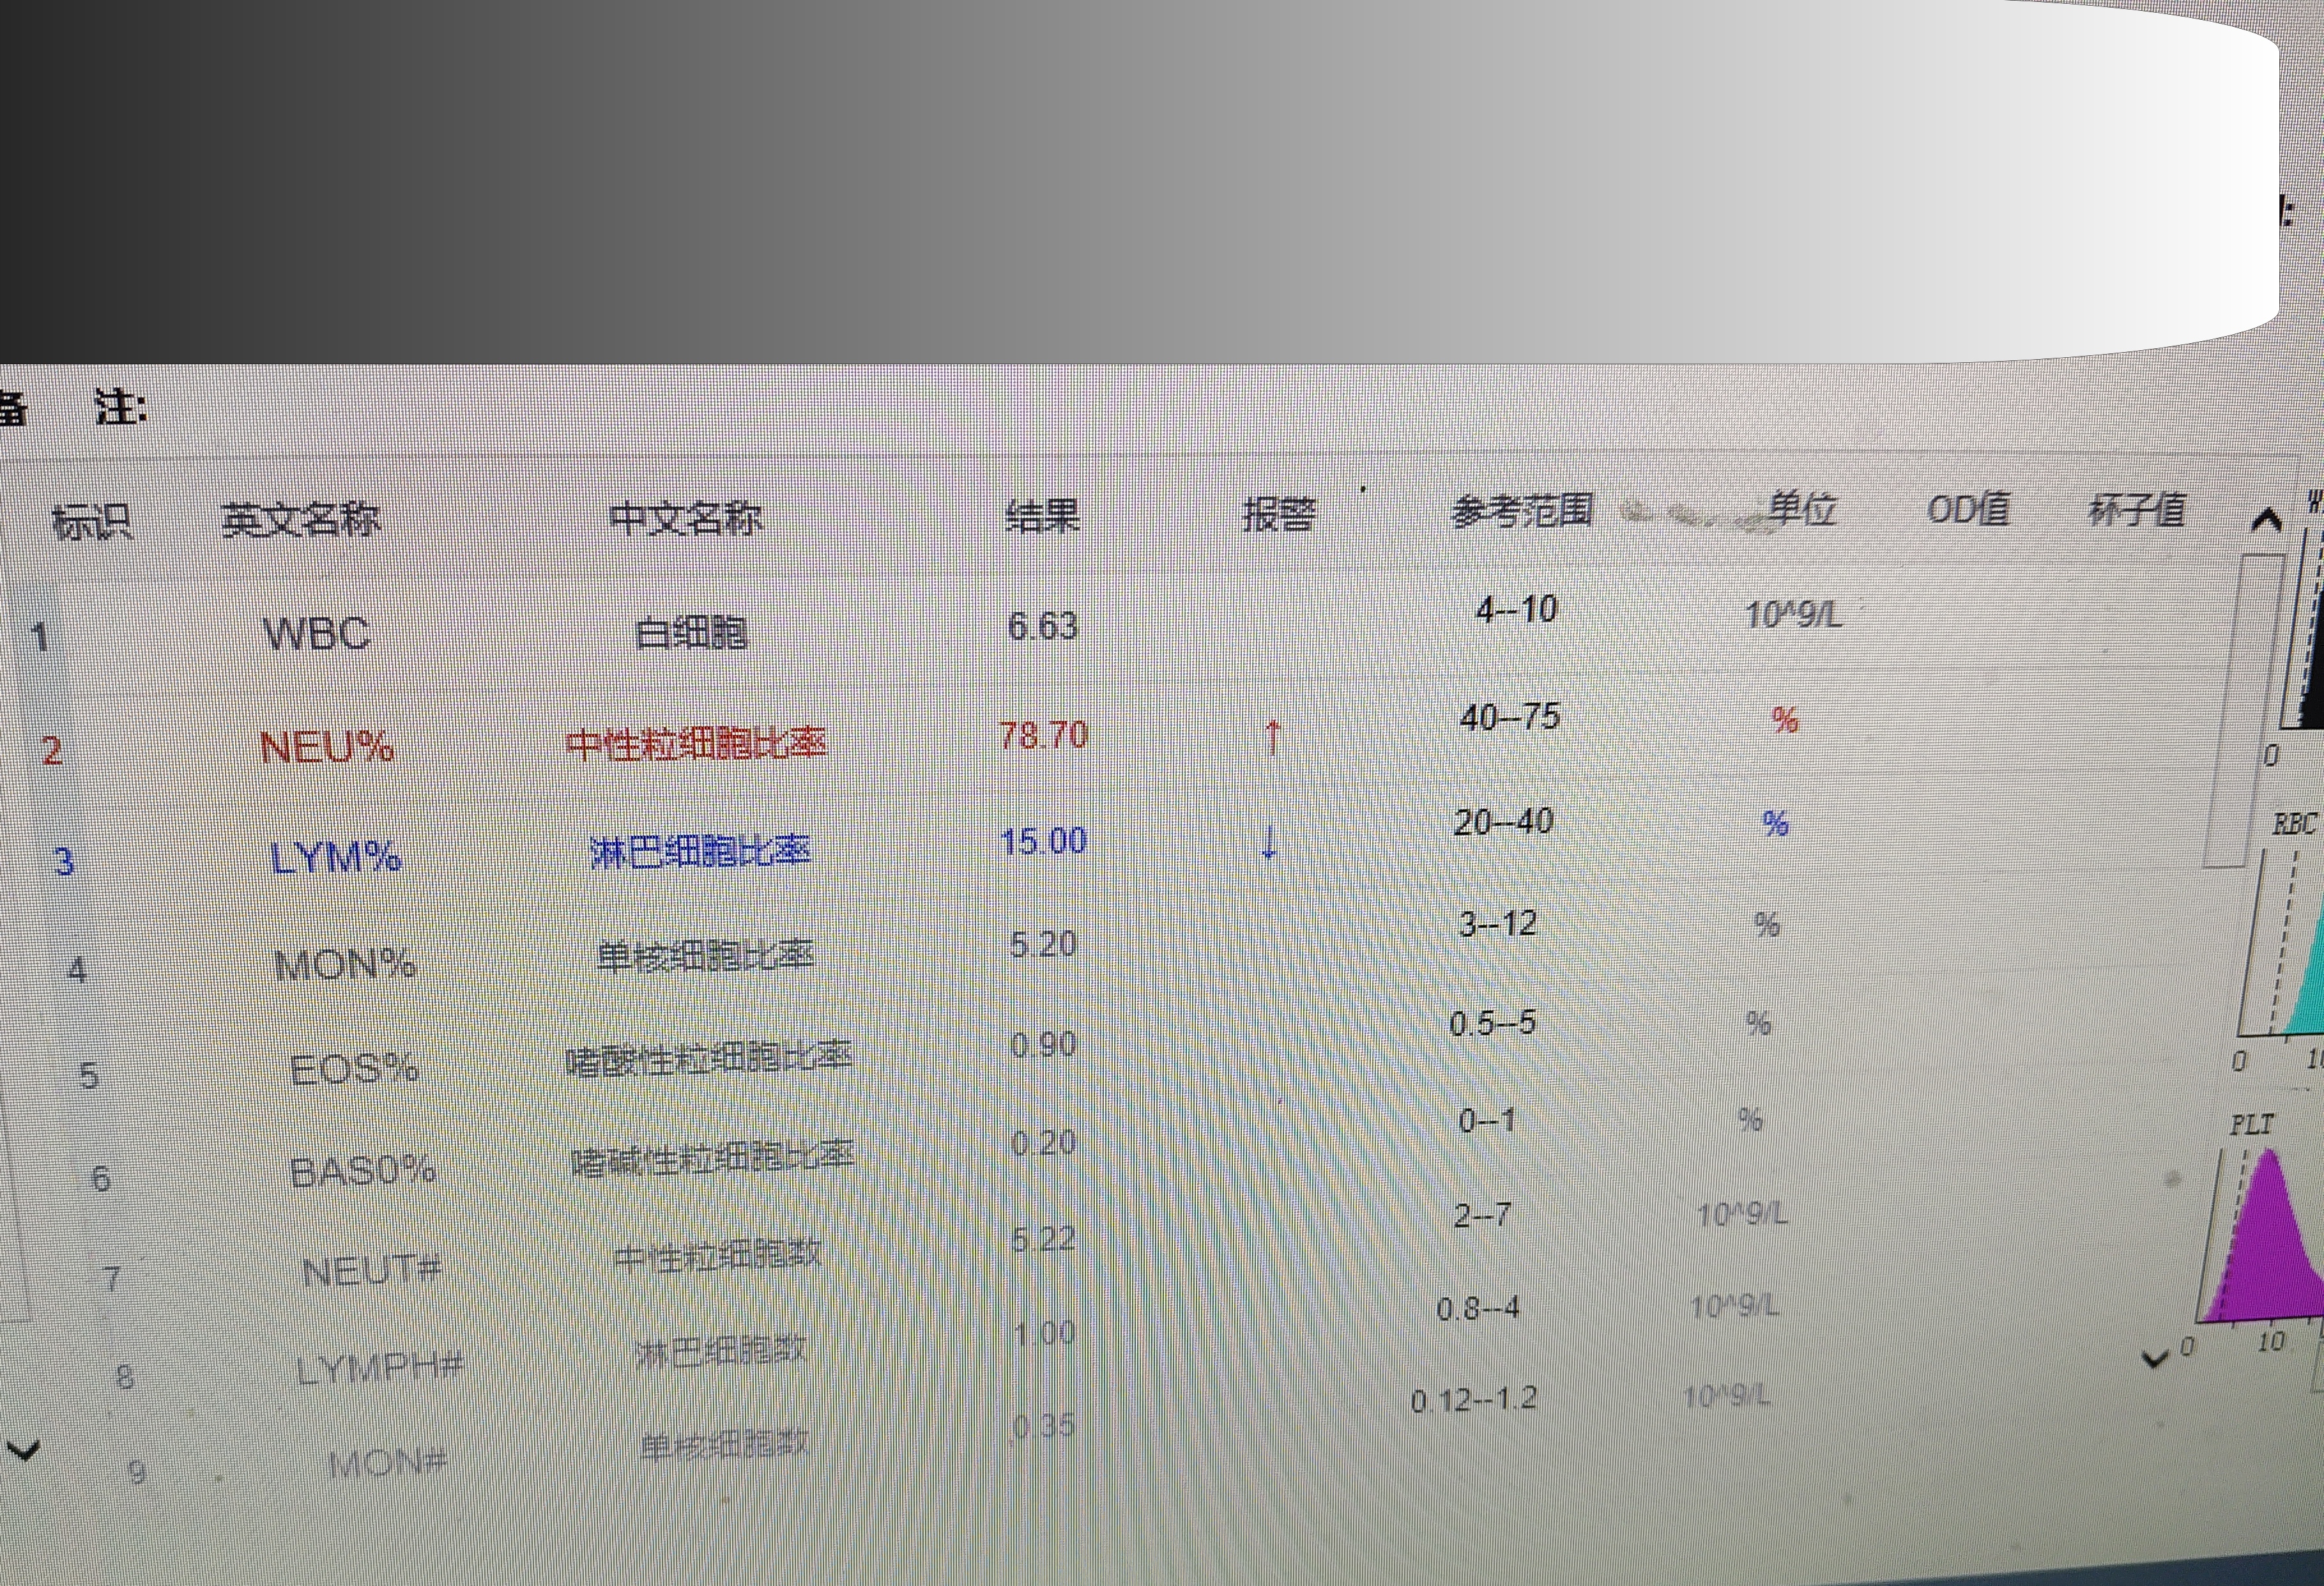Click row number 2 identifier
2324x1586 pixels.
pos(52,750)
